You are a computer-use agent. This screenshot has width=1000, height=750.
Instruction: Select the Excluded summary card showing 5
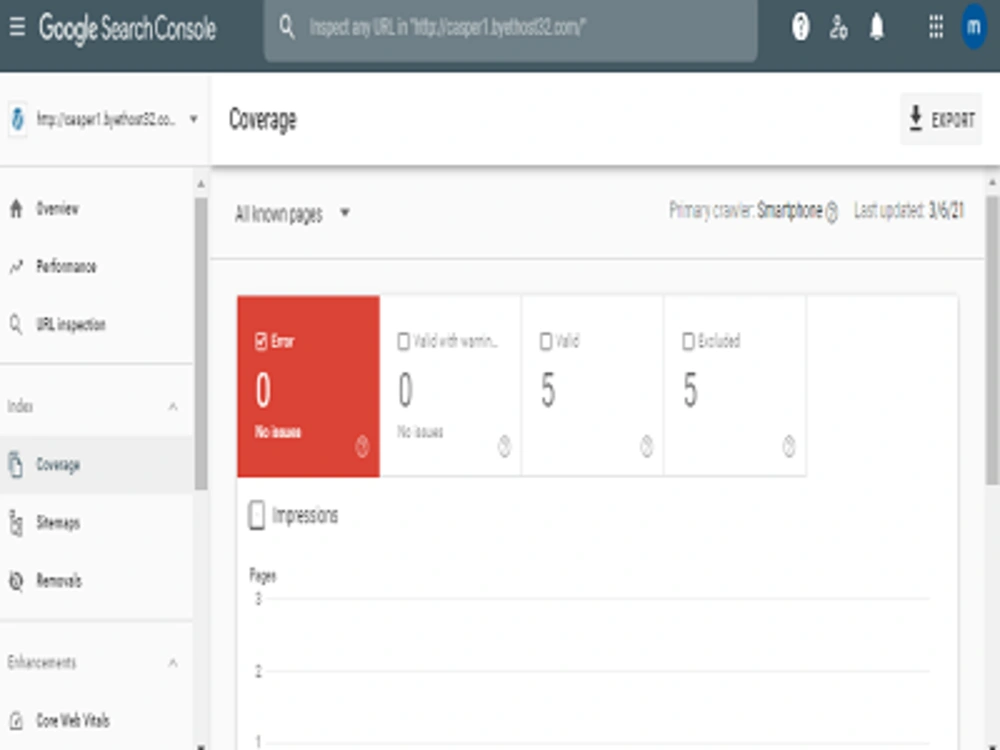click(x=735, y=386)
